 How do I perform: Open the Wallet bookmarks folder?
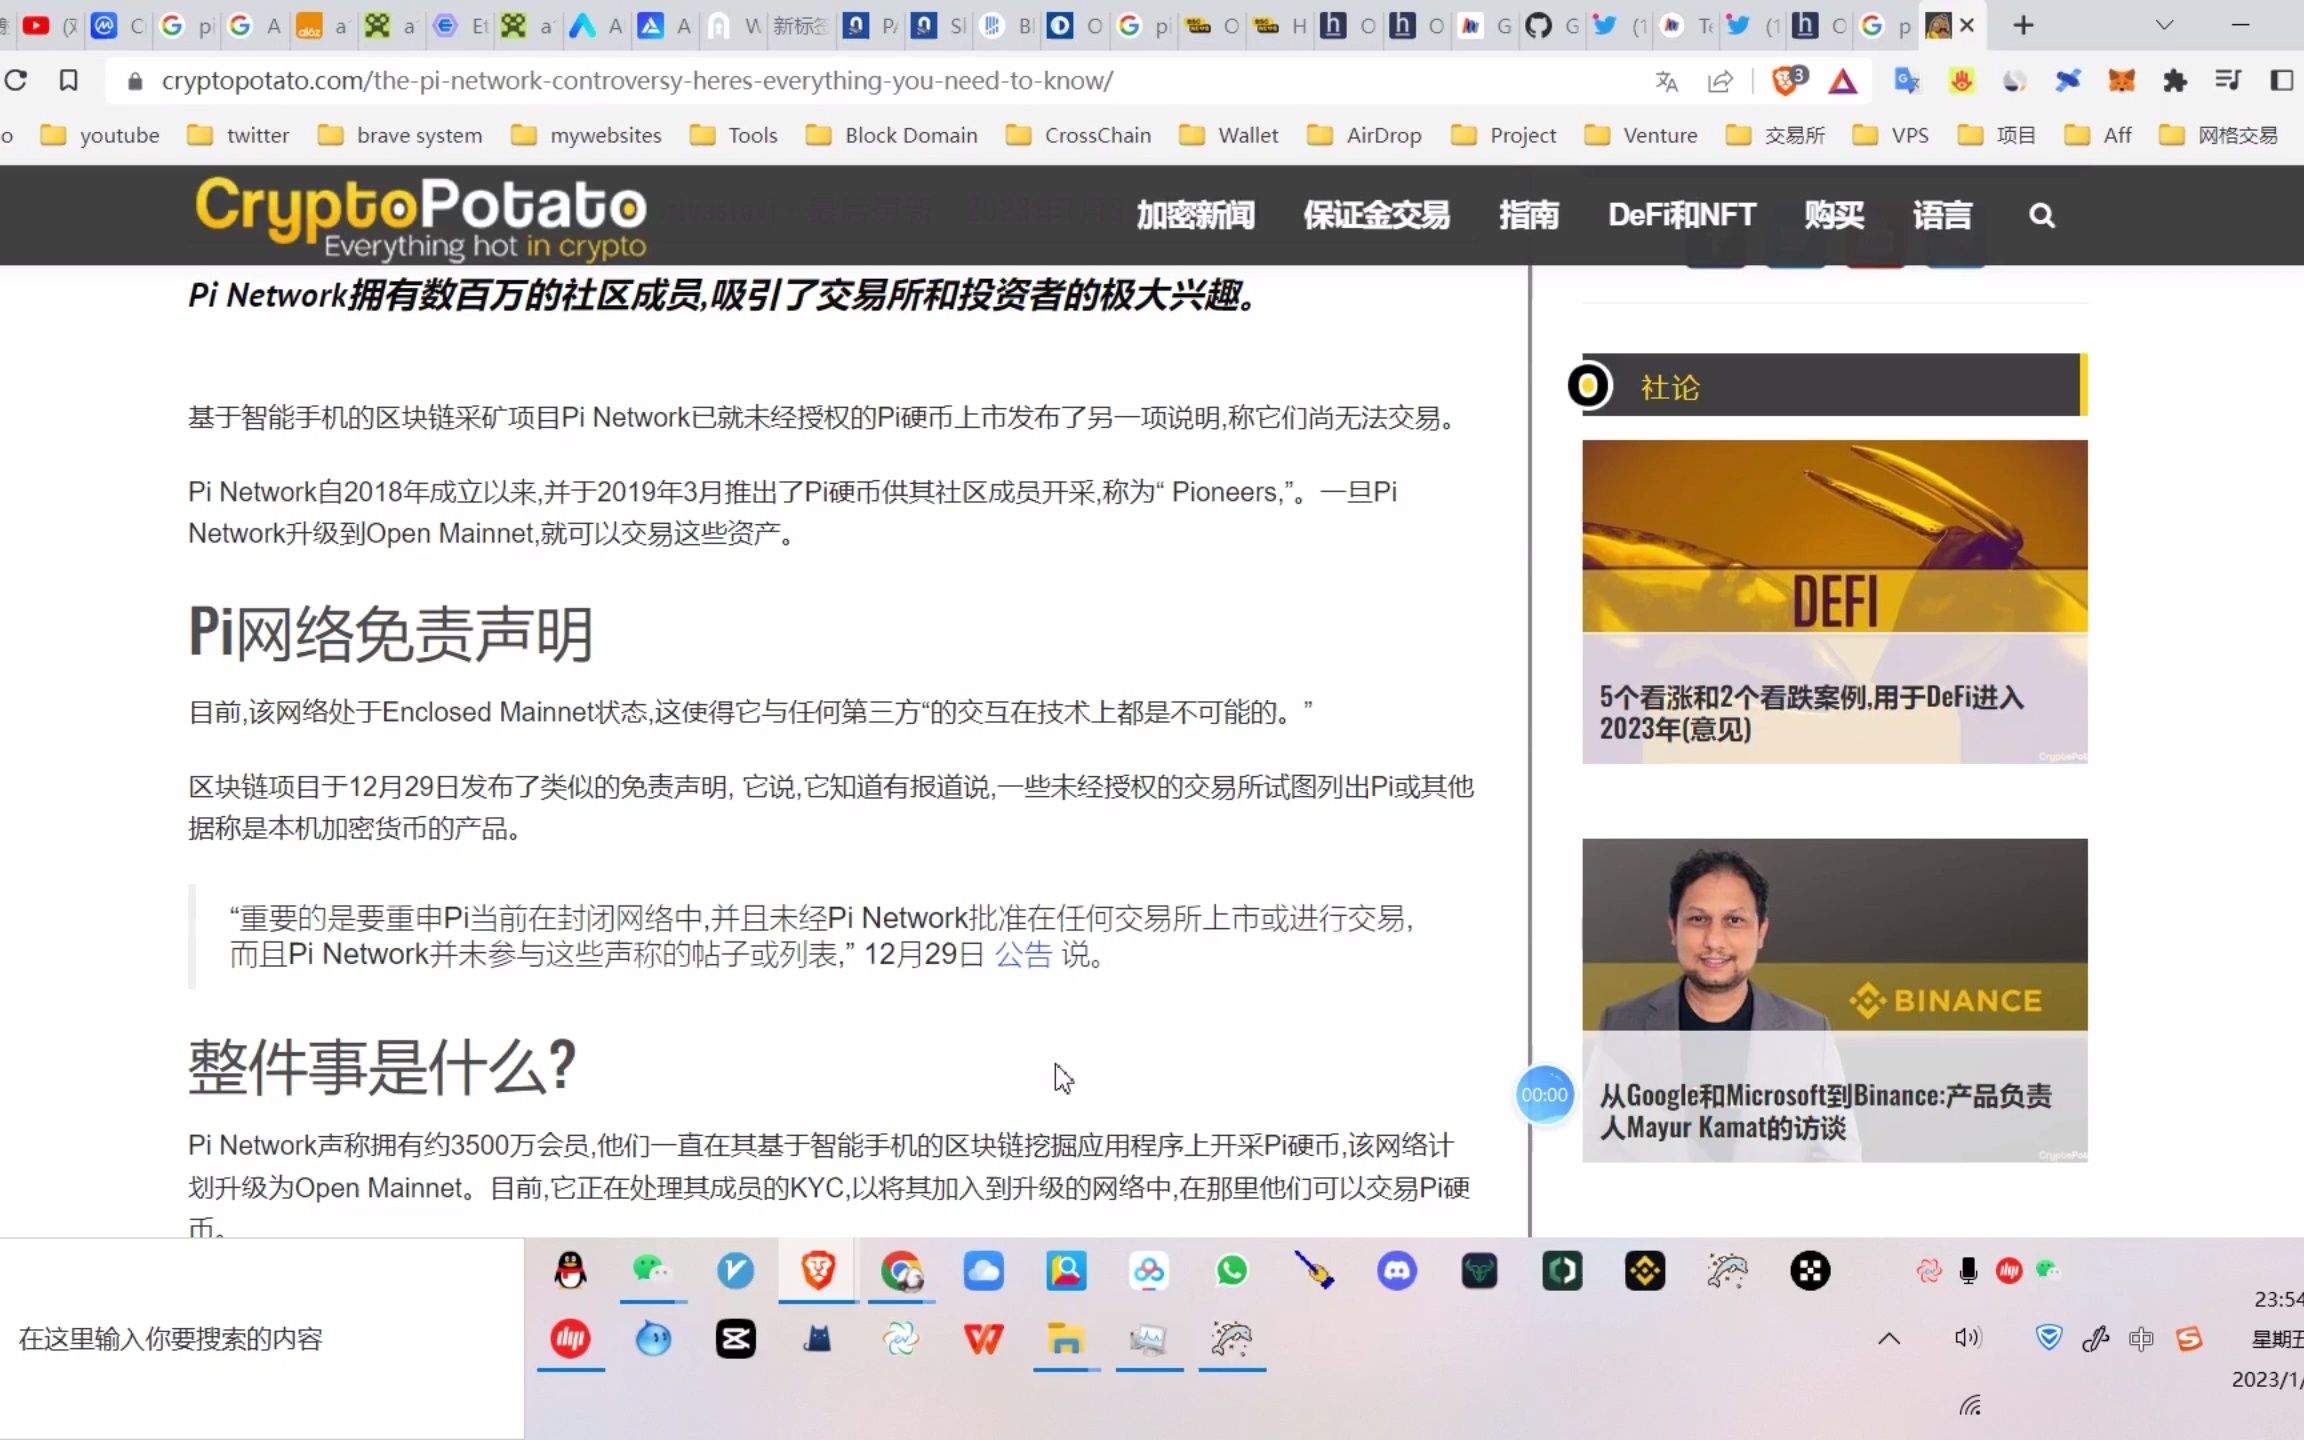tap(1229, 135)
